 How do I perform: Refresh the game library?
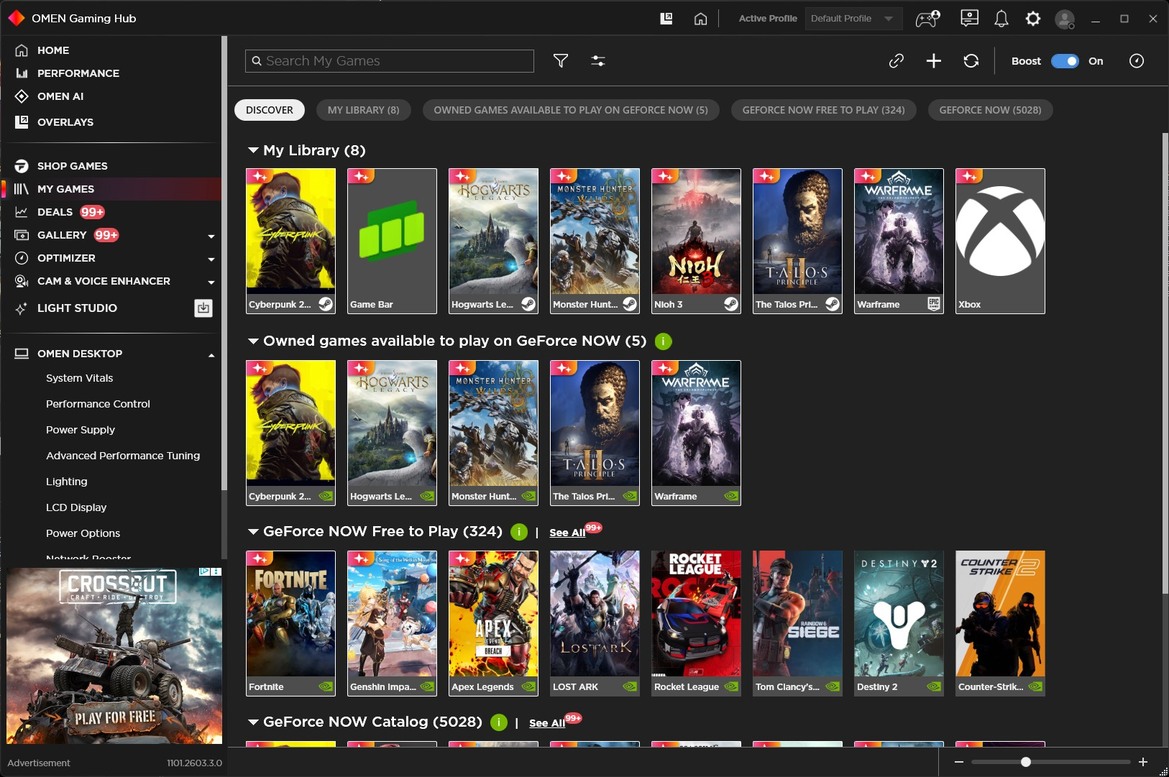point(971,61)
